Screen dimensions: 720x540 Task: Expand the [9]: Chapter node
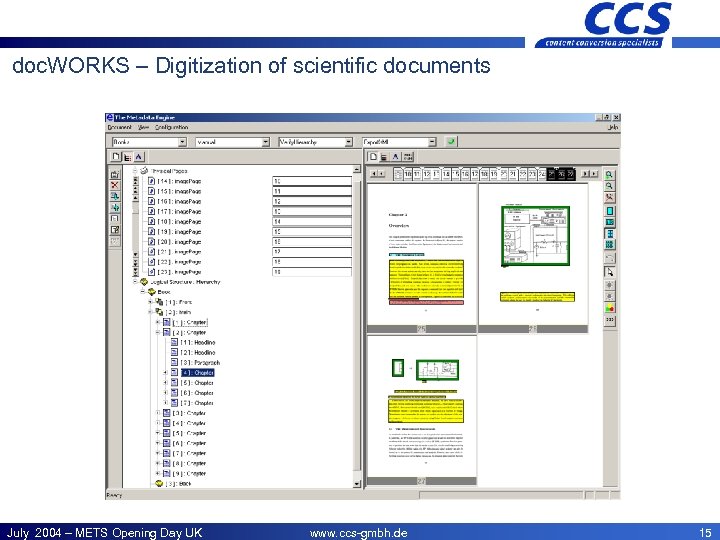point(158,473)
